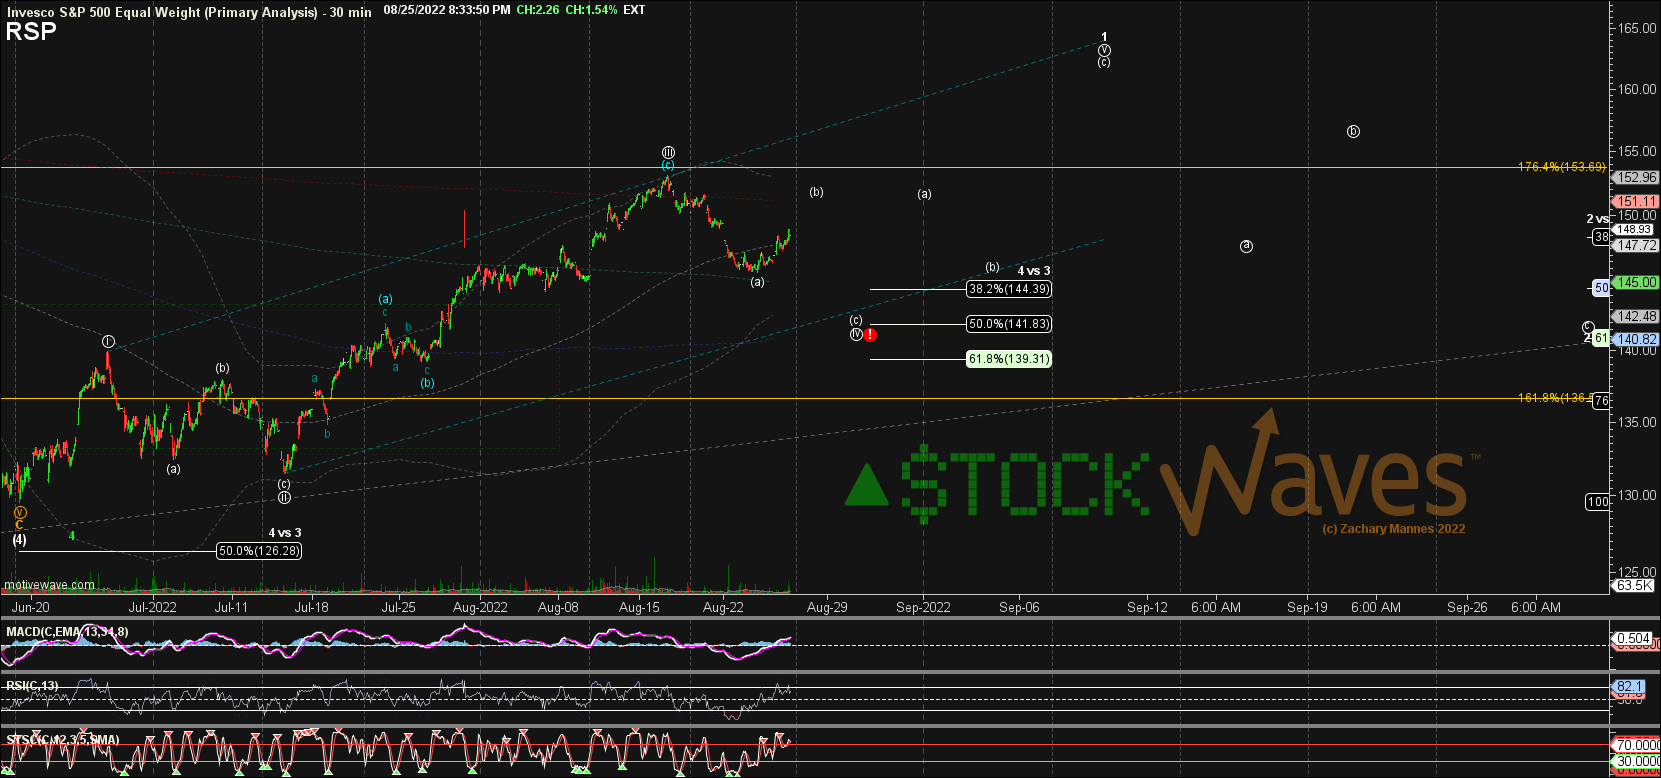
Task: Click the Jul-18 date on time axis
Action: point(311,607)
